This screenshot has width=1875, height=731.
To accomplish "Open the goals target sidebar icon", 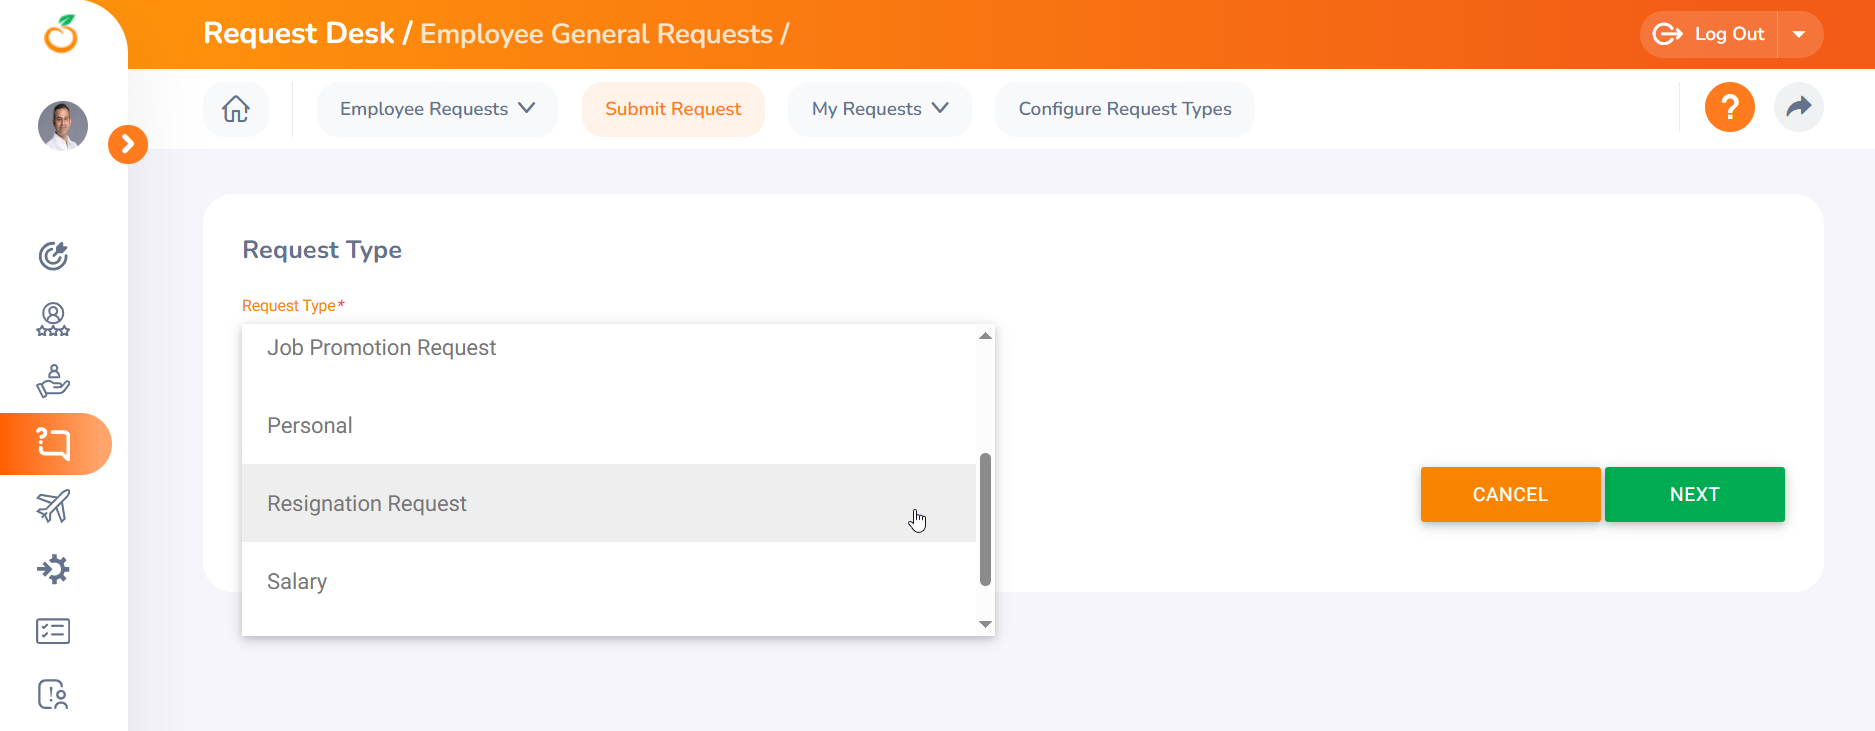I will click(x=53, y=256).
